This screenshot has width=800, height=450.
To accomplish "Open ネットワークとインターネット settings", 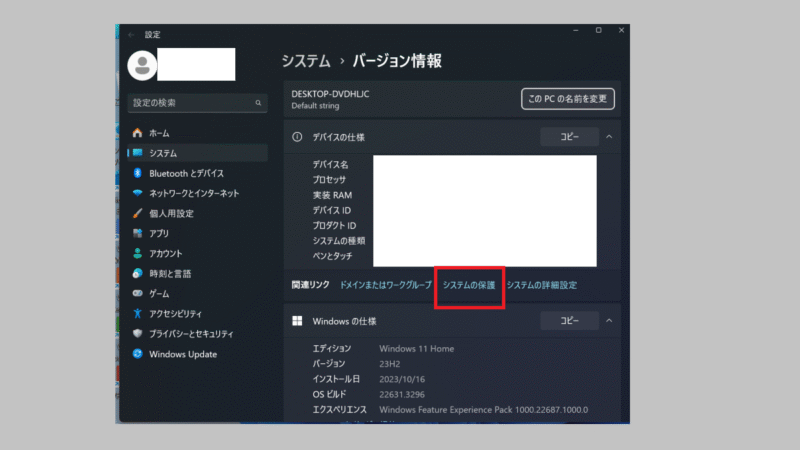I will pos(197,193).
